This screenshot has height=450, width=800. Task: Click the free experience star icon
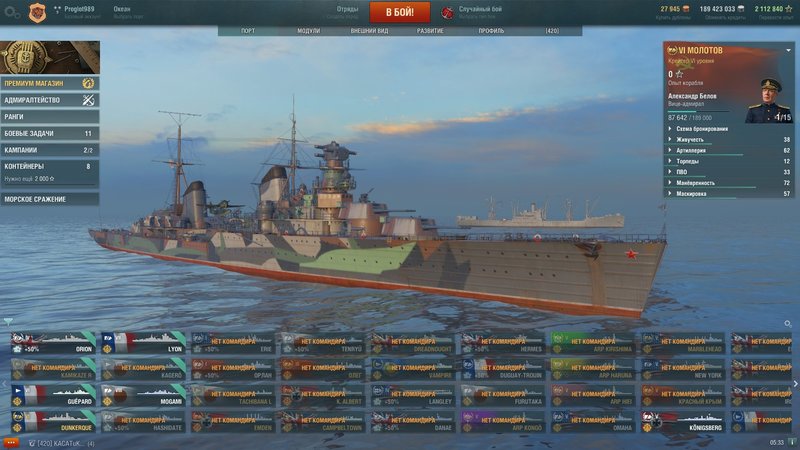[x=789, y=9]
